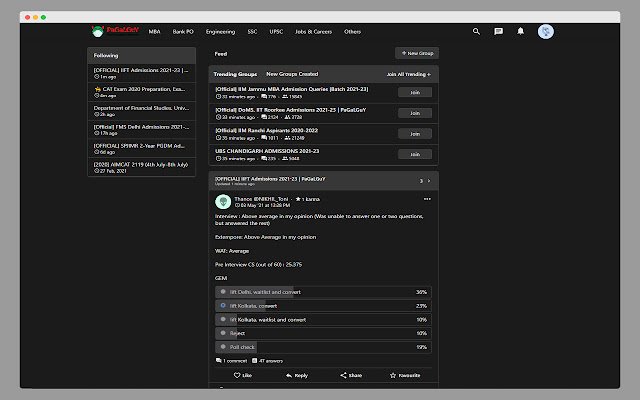Open the Jobs & Careers menu
Viewport: 640px width, 400px height.
point(313,31)
